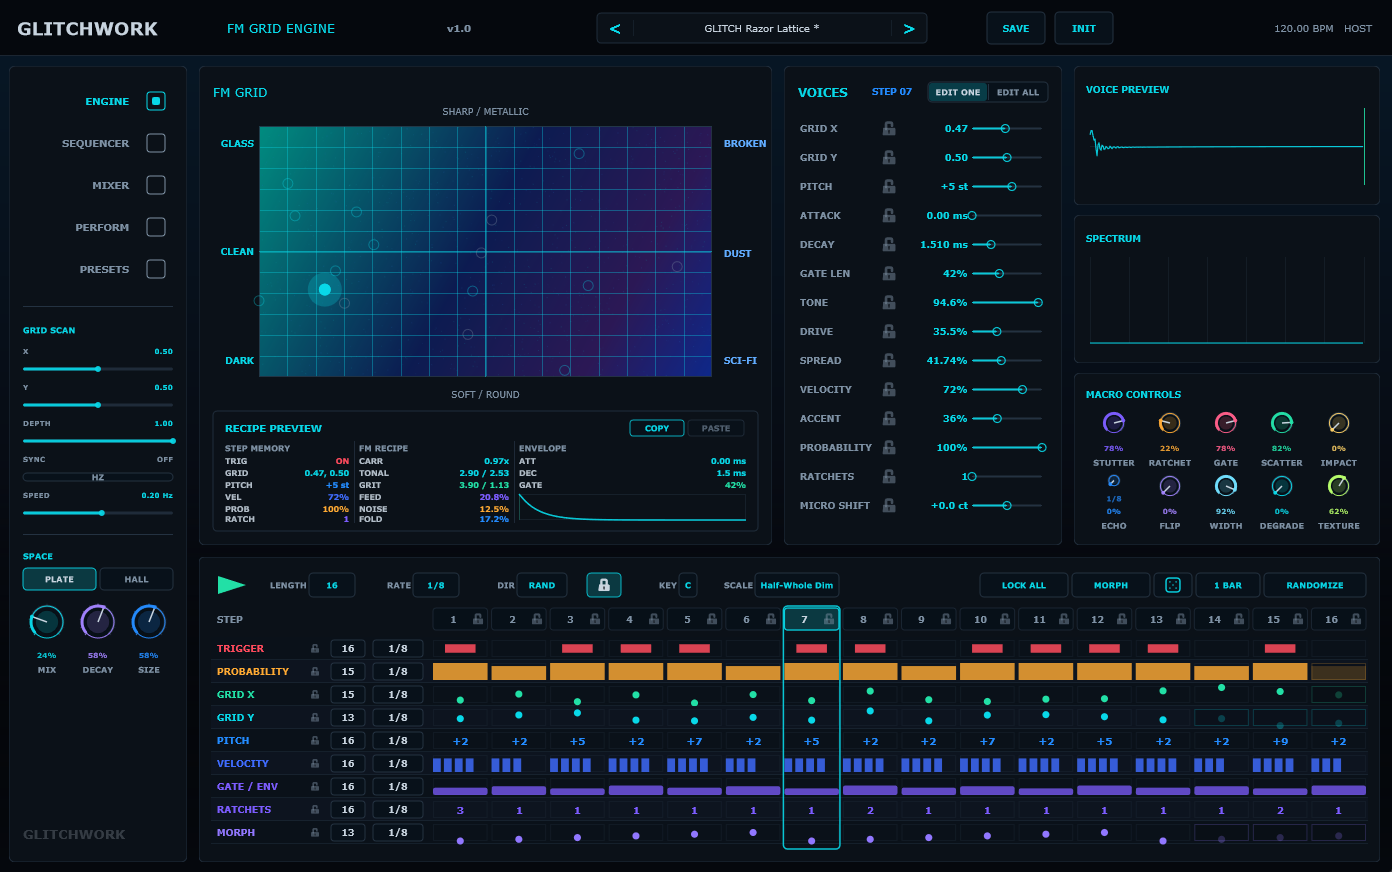Select the HALL space type
Viewport: 1392px width, 872px height.
pos(137,579)
